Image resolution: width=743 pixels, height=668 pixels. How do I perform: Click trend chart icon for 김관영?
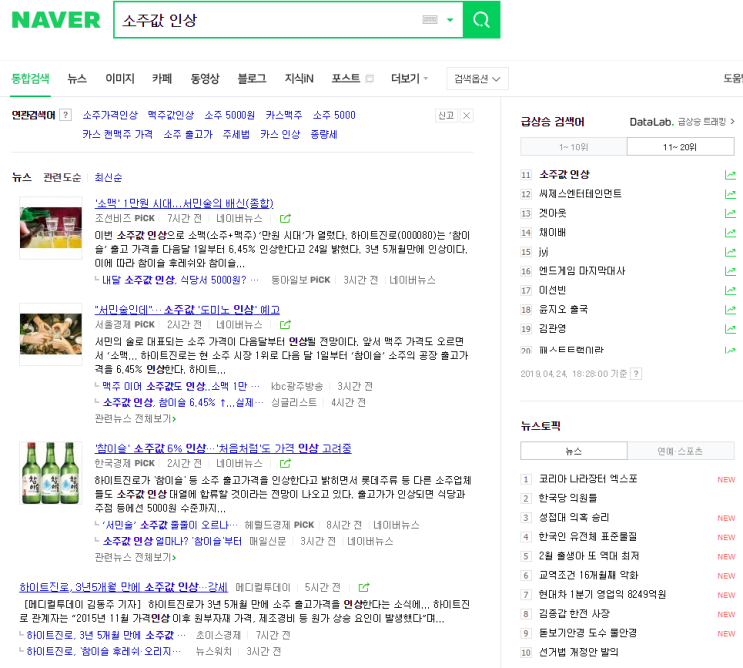click(x=730, y=329)
